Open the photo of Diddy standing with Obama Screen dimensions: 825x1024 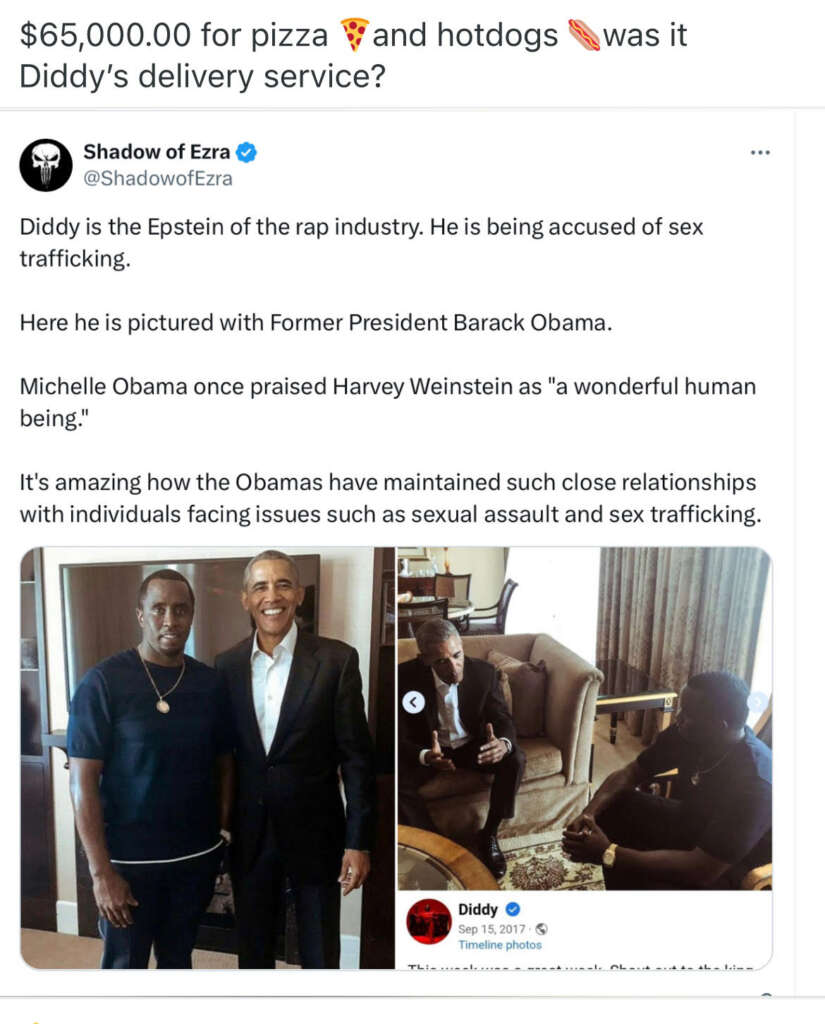click(x=205, y=755)
